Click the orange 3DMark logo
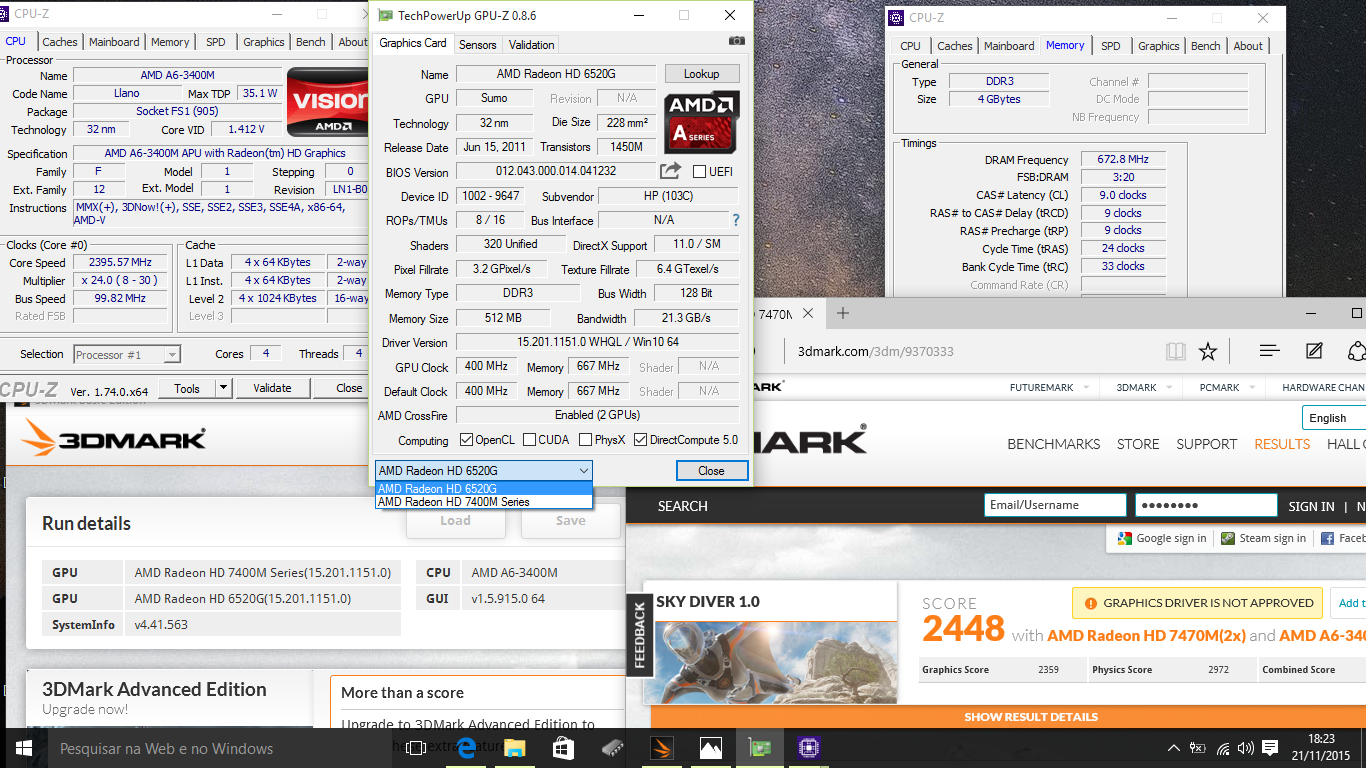Viewport: 1366px width, 768px height. 113,438
